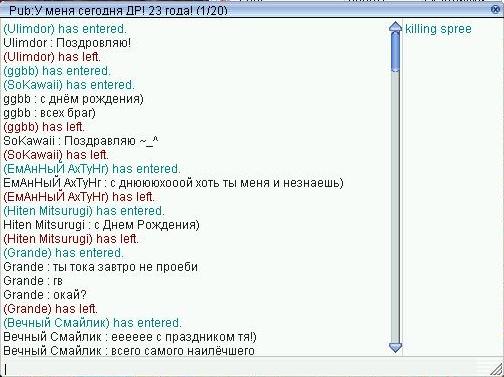Click the message starting "ЕмАнНыЙ АхТуНг : с днюююхооой"
This screenshot has height=377, width=504.
coord(173,183)
